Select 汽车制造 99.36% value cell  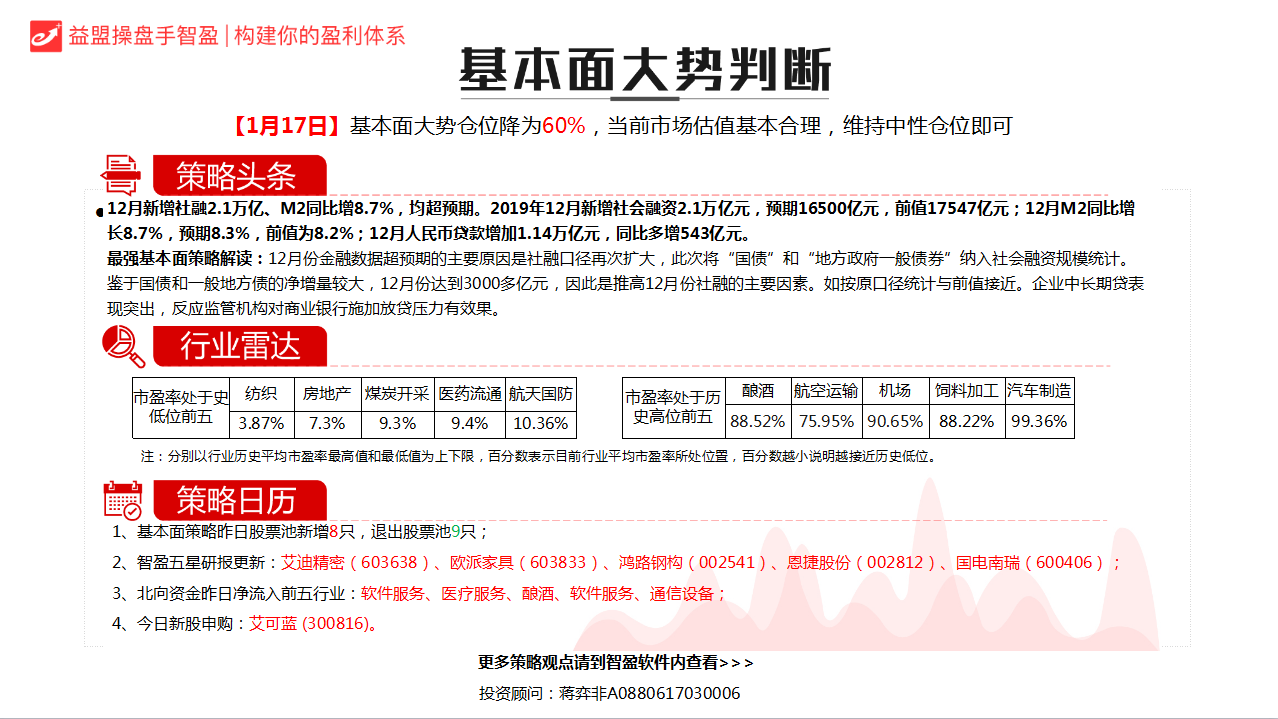click(x=1039, y=421)
